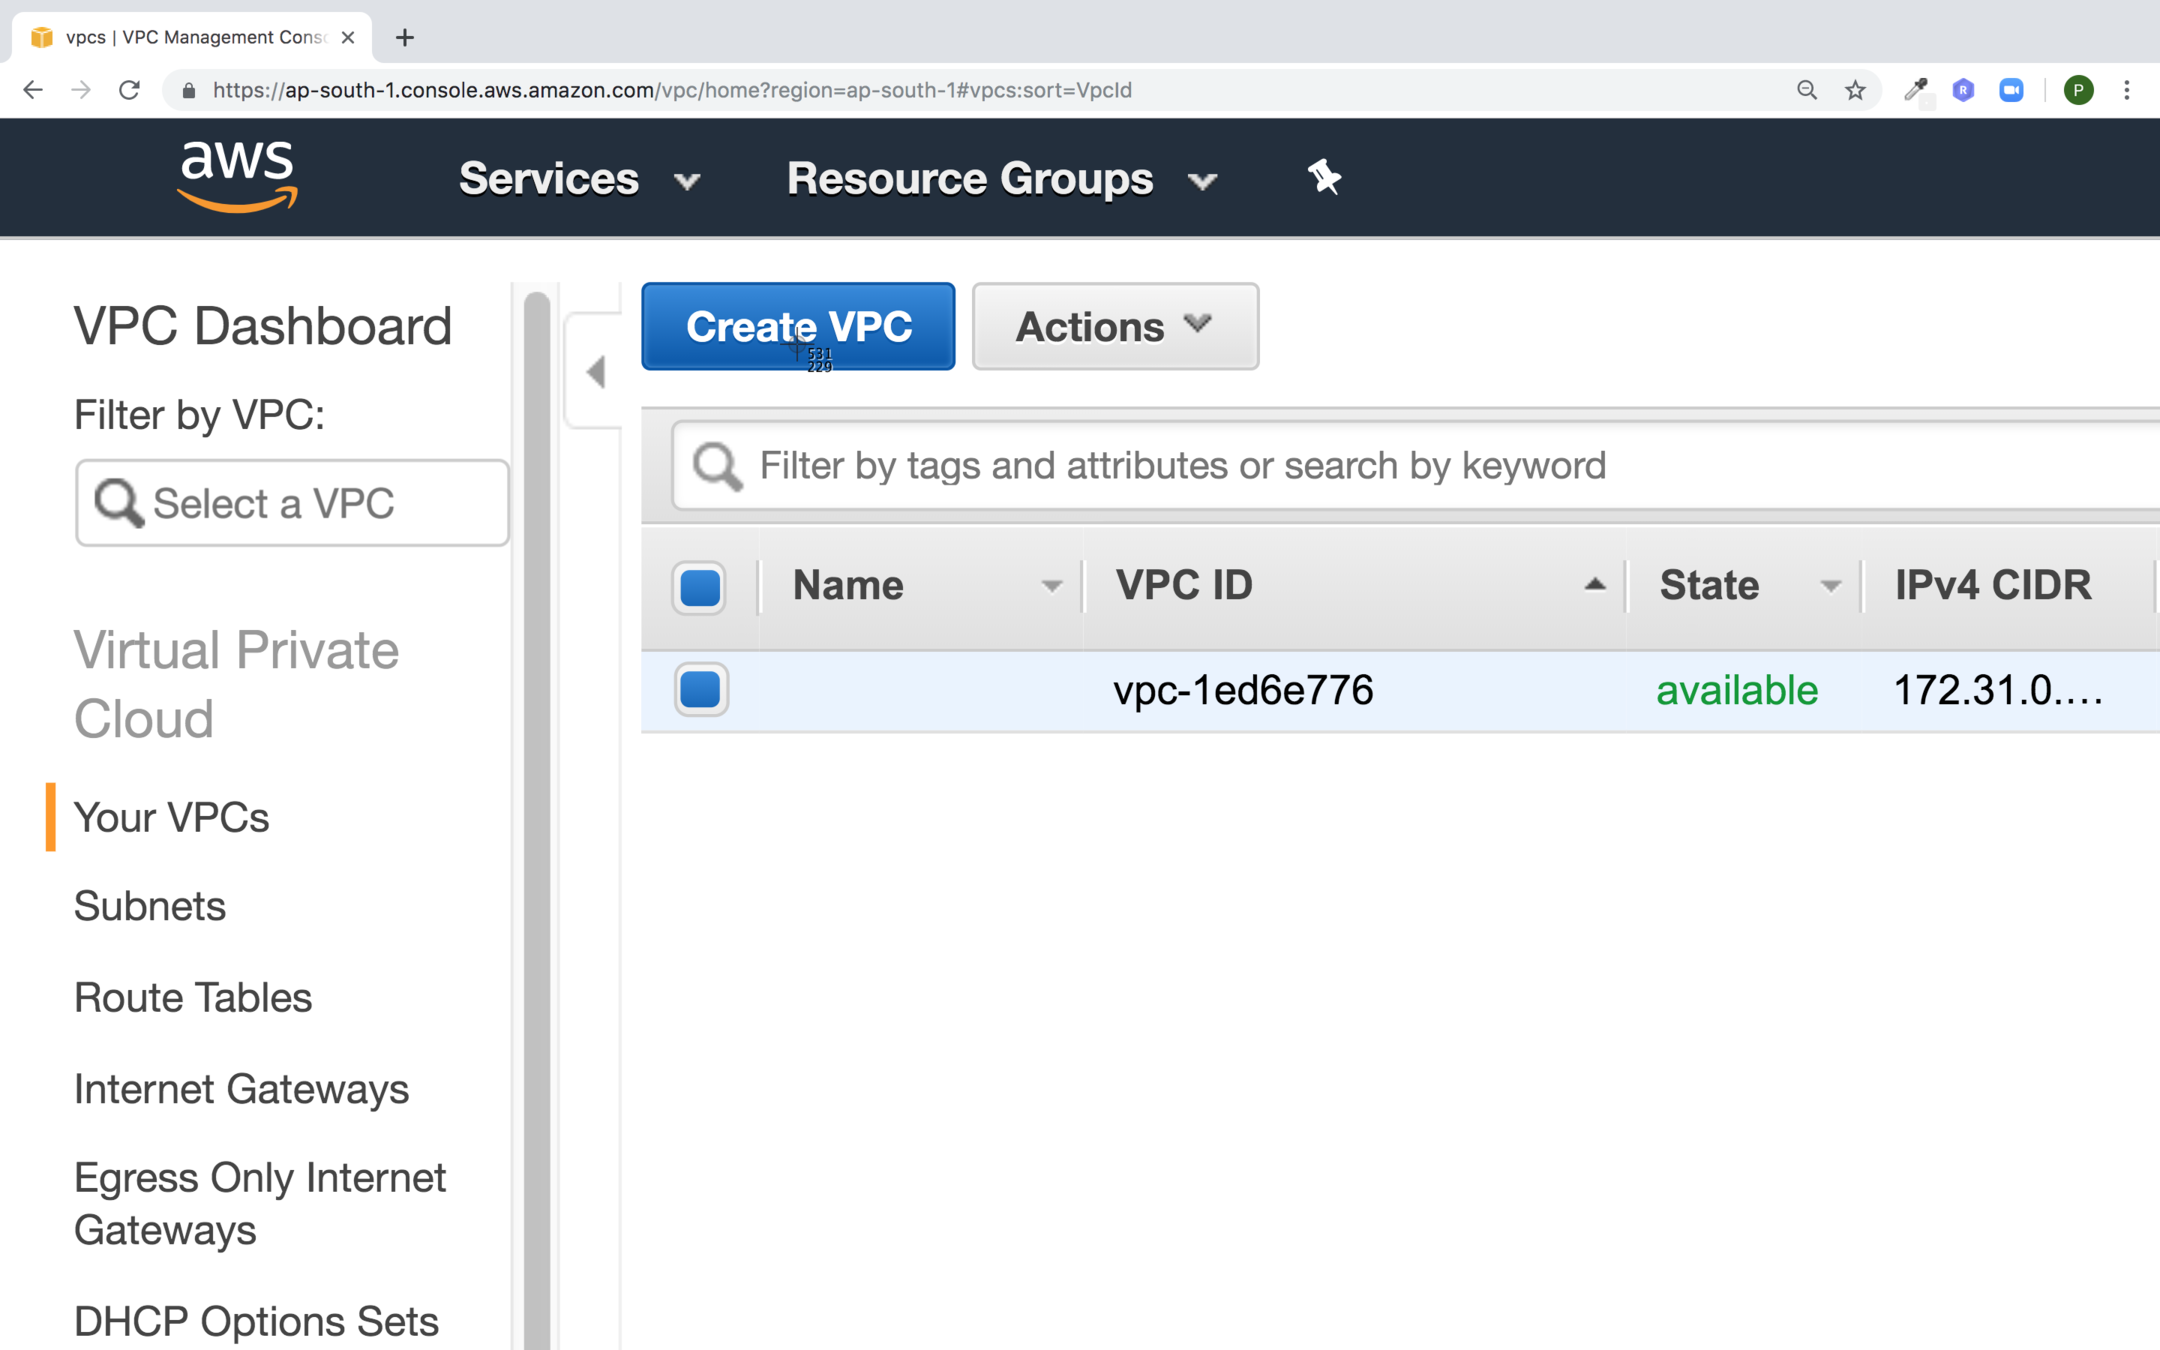Expand the Resource Groups dropdown
The width and height of the screenshot is (2160, 1350).
pos(1001,179)
